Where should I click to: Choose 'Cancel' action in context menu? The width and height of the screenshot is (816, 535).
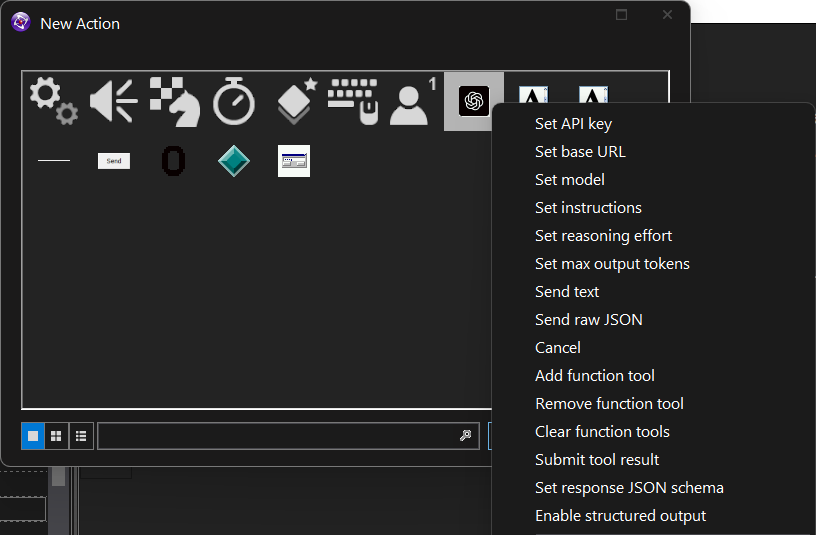[557, 348]
